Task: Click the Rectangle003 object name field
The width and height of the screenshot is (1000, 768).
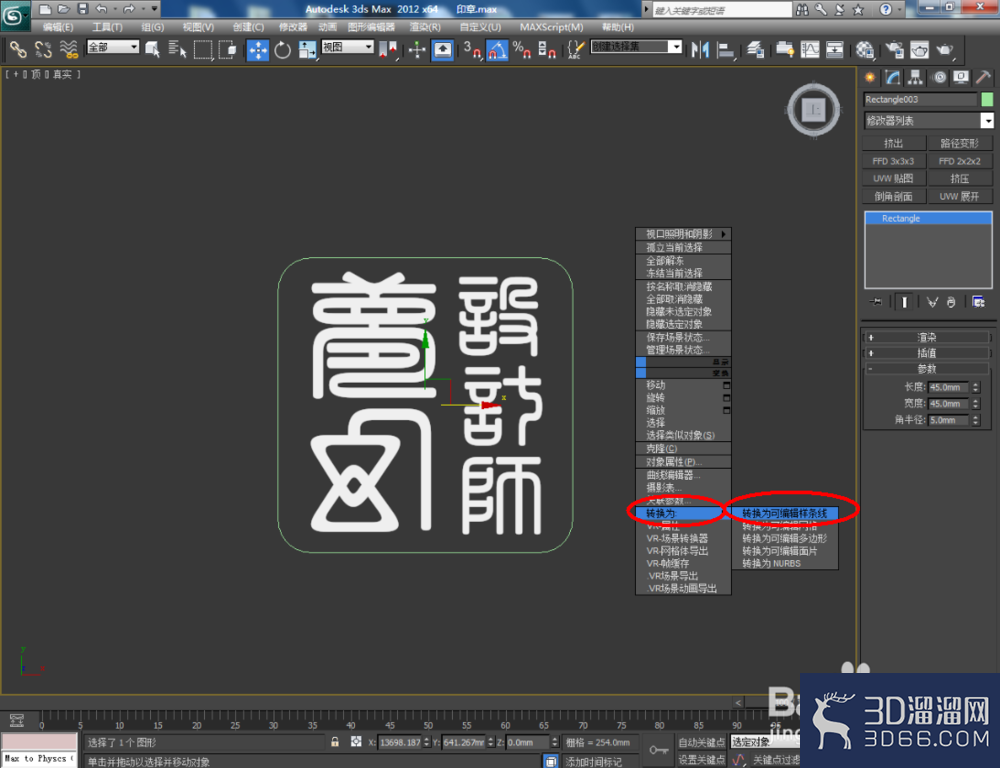Action: (x=920, y=100)
